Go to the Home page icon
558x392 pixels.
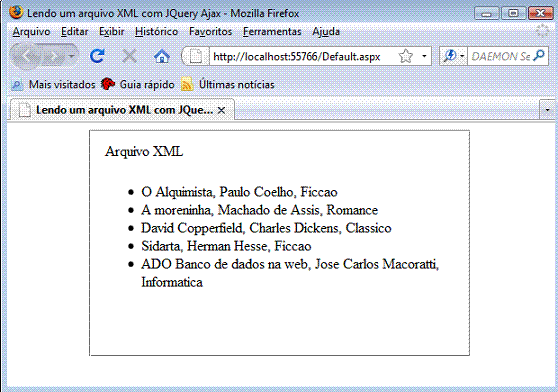coord(162,56)
